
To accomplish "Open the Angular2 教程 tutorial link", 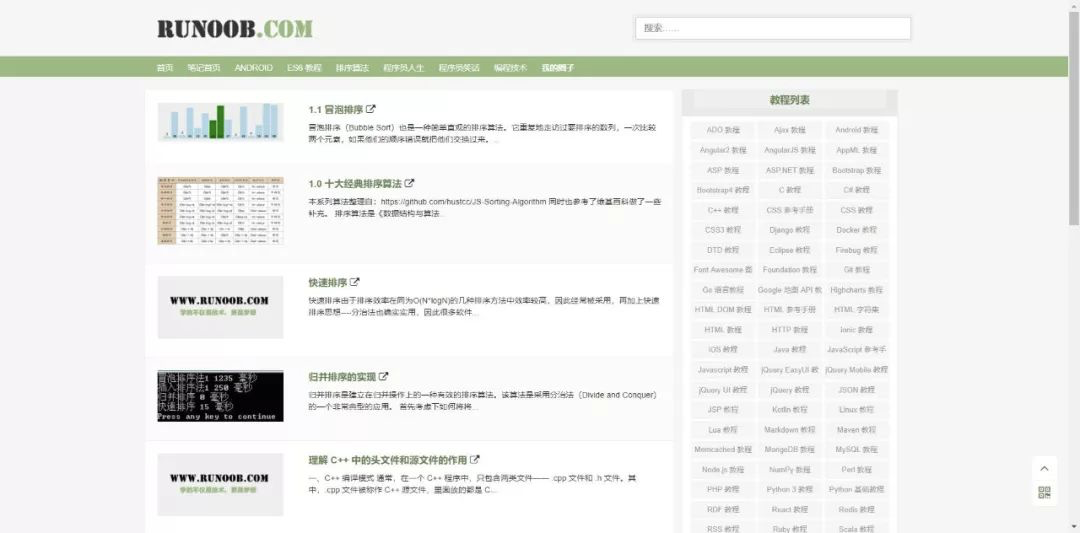I will [723, 149].
